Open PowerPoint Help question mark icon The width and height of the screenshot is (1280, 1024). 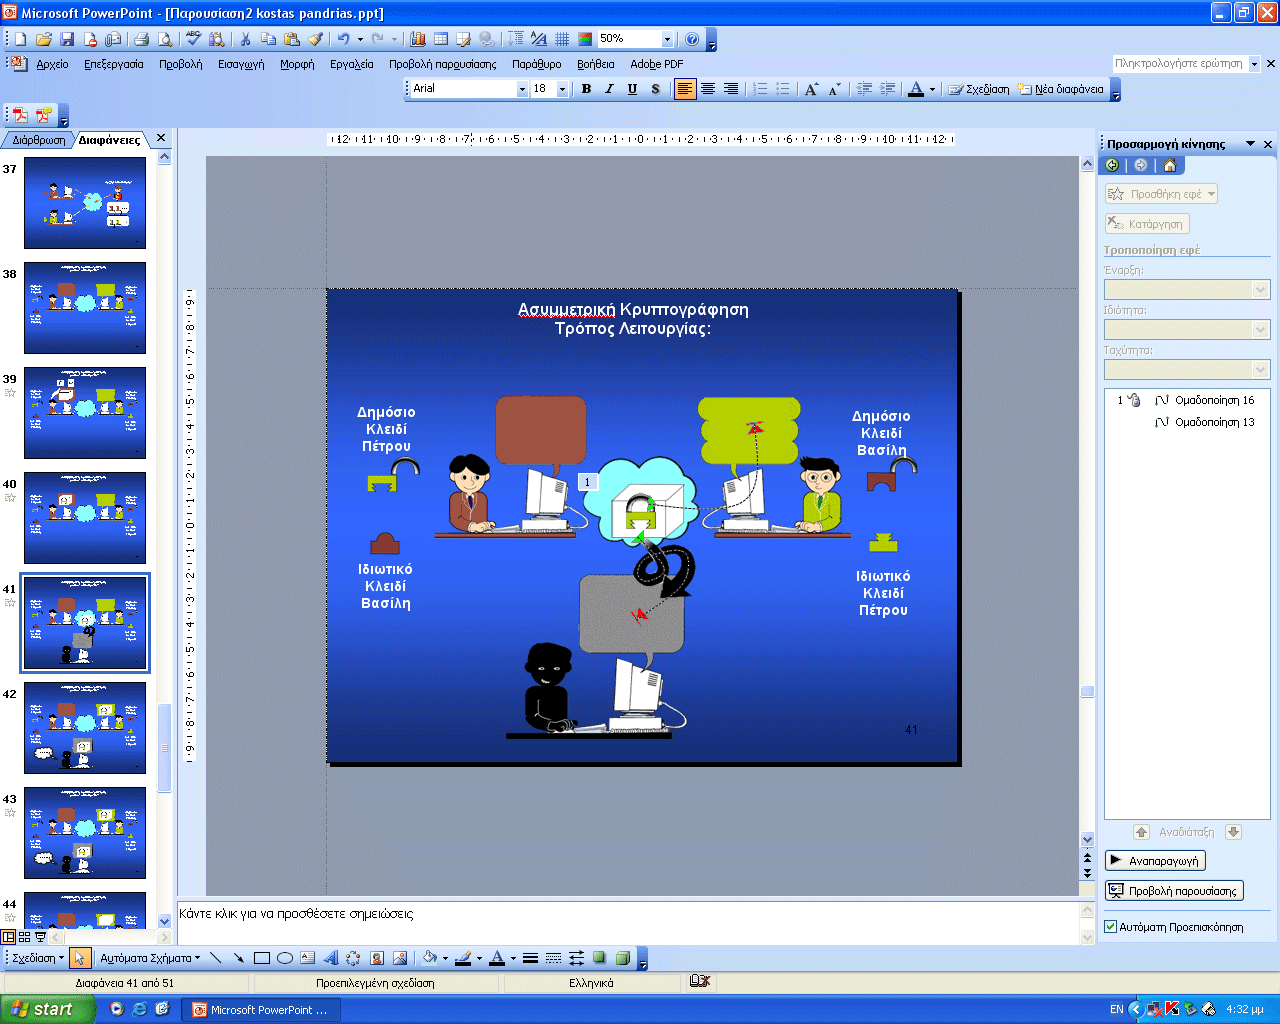pyautogui.click(x=692, y=39)
